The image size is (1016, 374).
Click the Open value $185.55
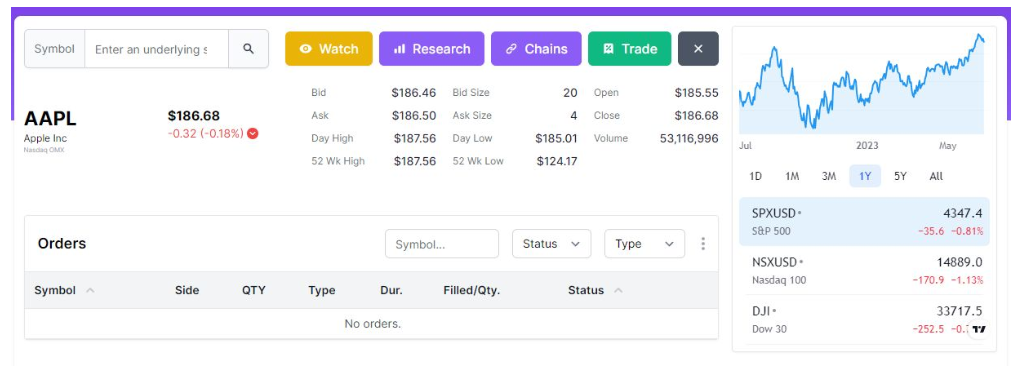tap(697, 93)
